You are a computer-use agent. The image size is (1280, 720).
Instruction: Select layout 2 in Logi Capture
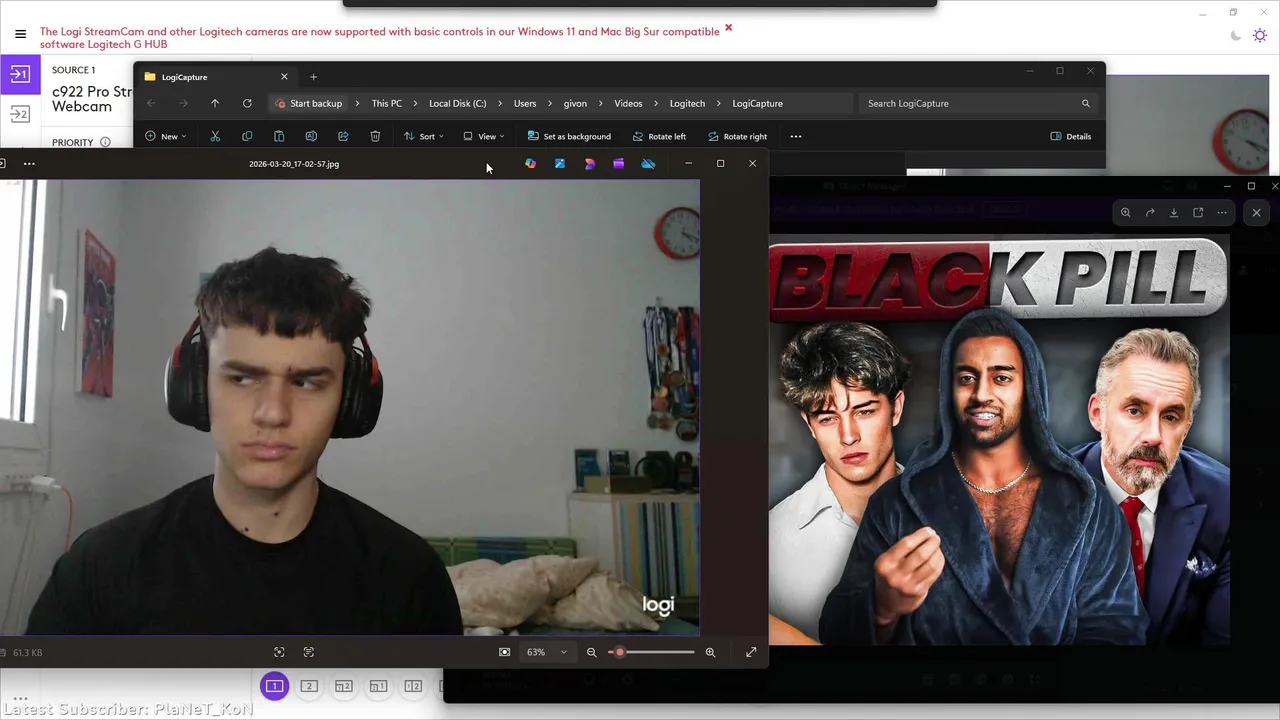coord(309,686)
